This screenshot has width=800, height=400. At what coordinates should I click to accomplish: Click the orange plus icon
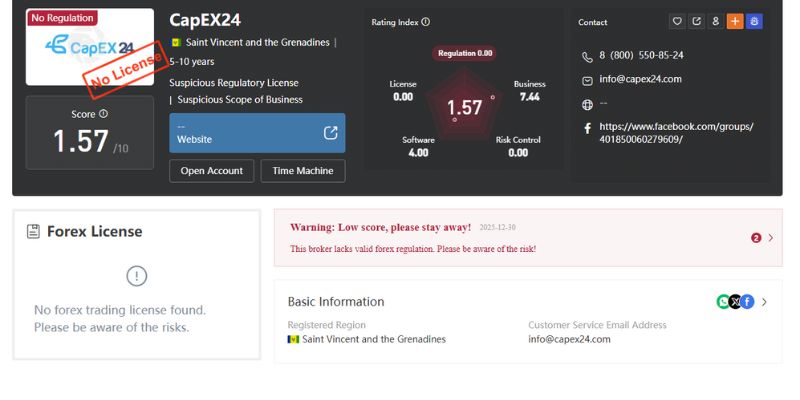coord(735,21)
